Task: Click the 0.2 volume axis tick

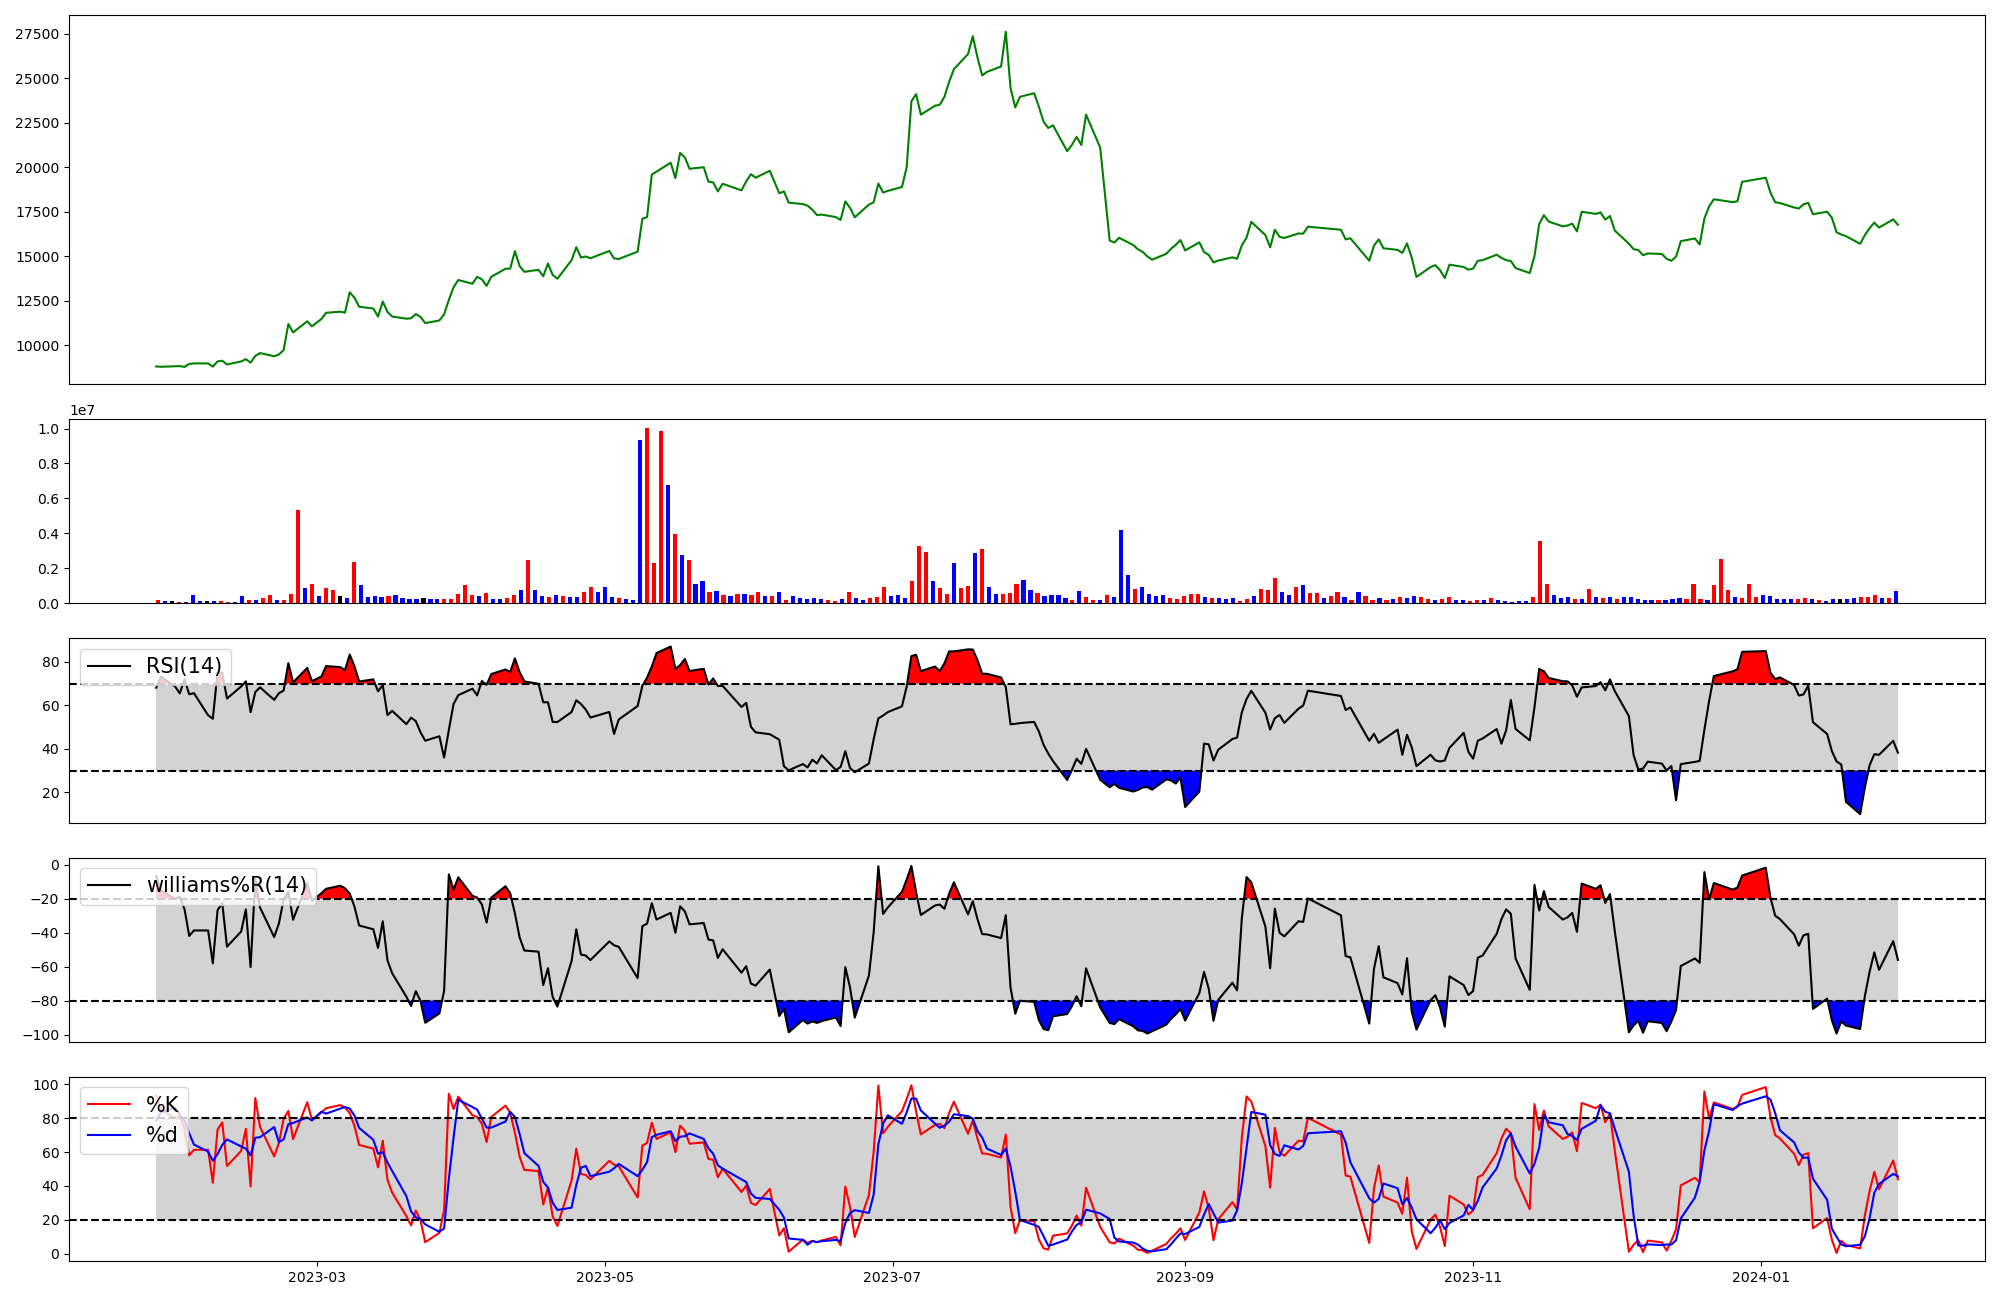Action: [x=48, y=569]
